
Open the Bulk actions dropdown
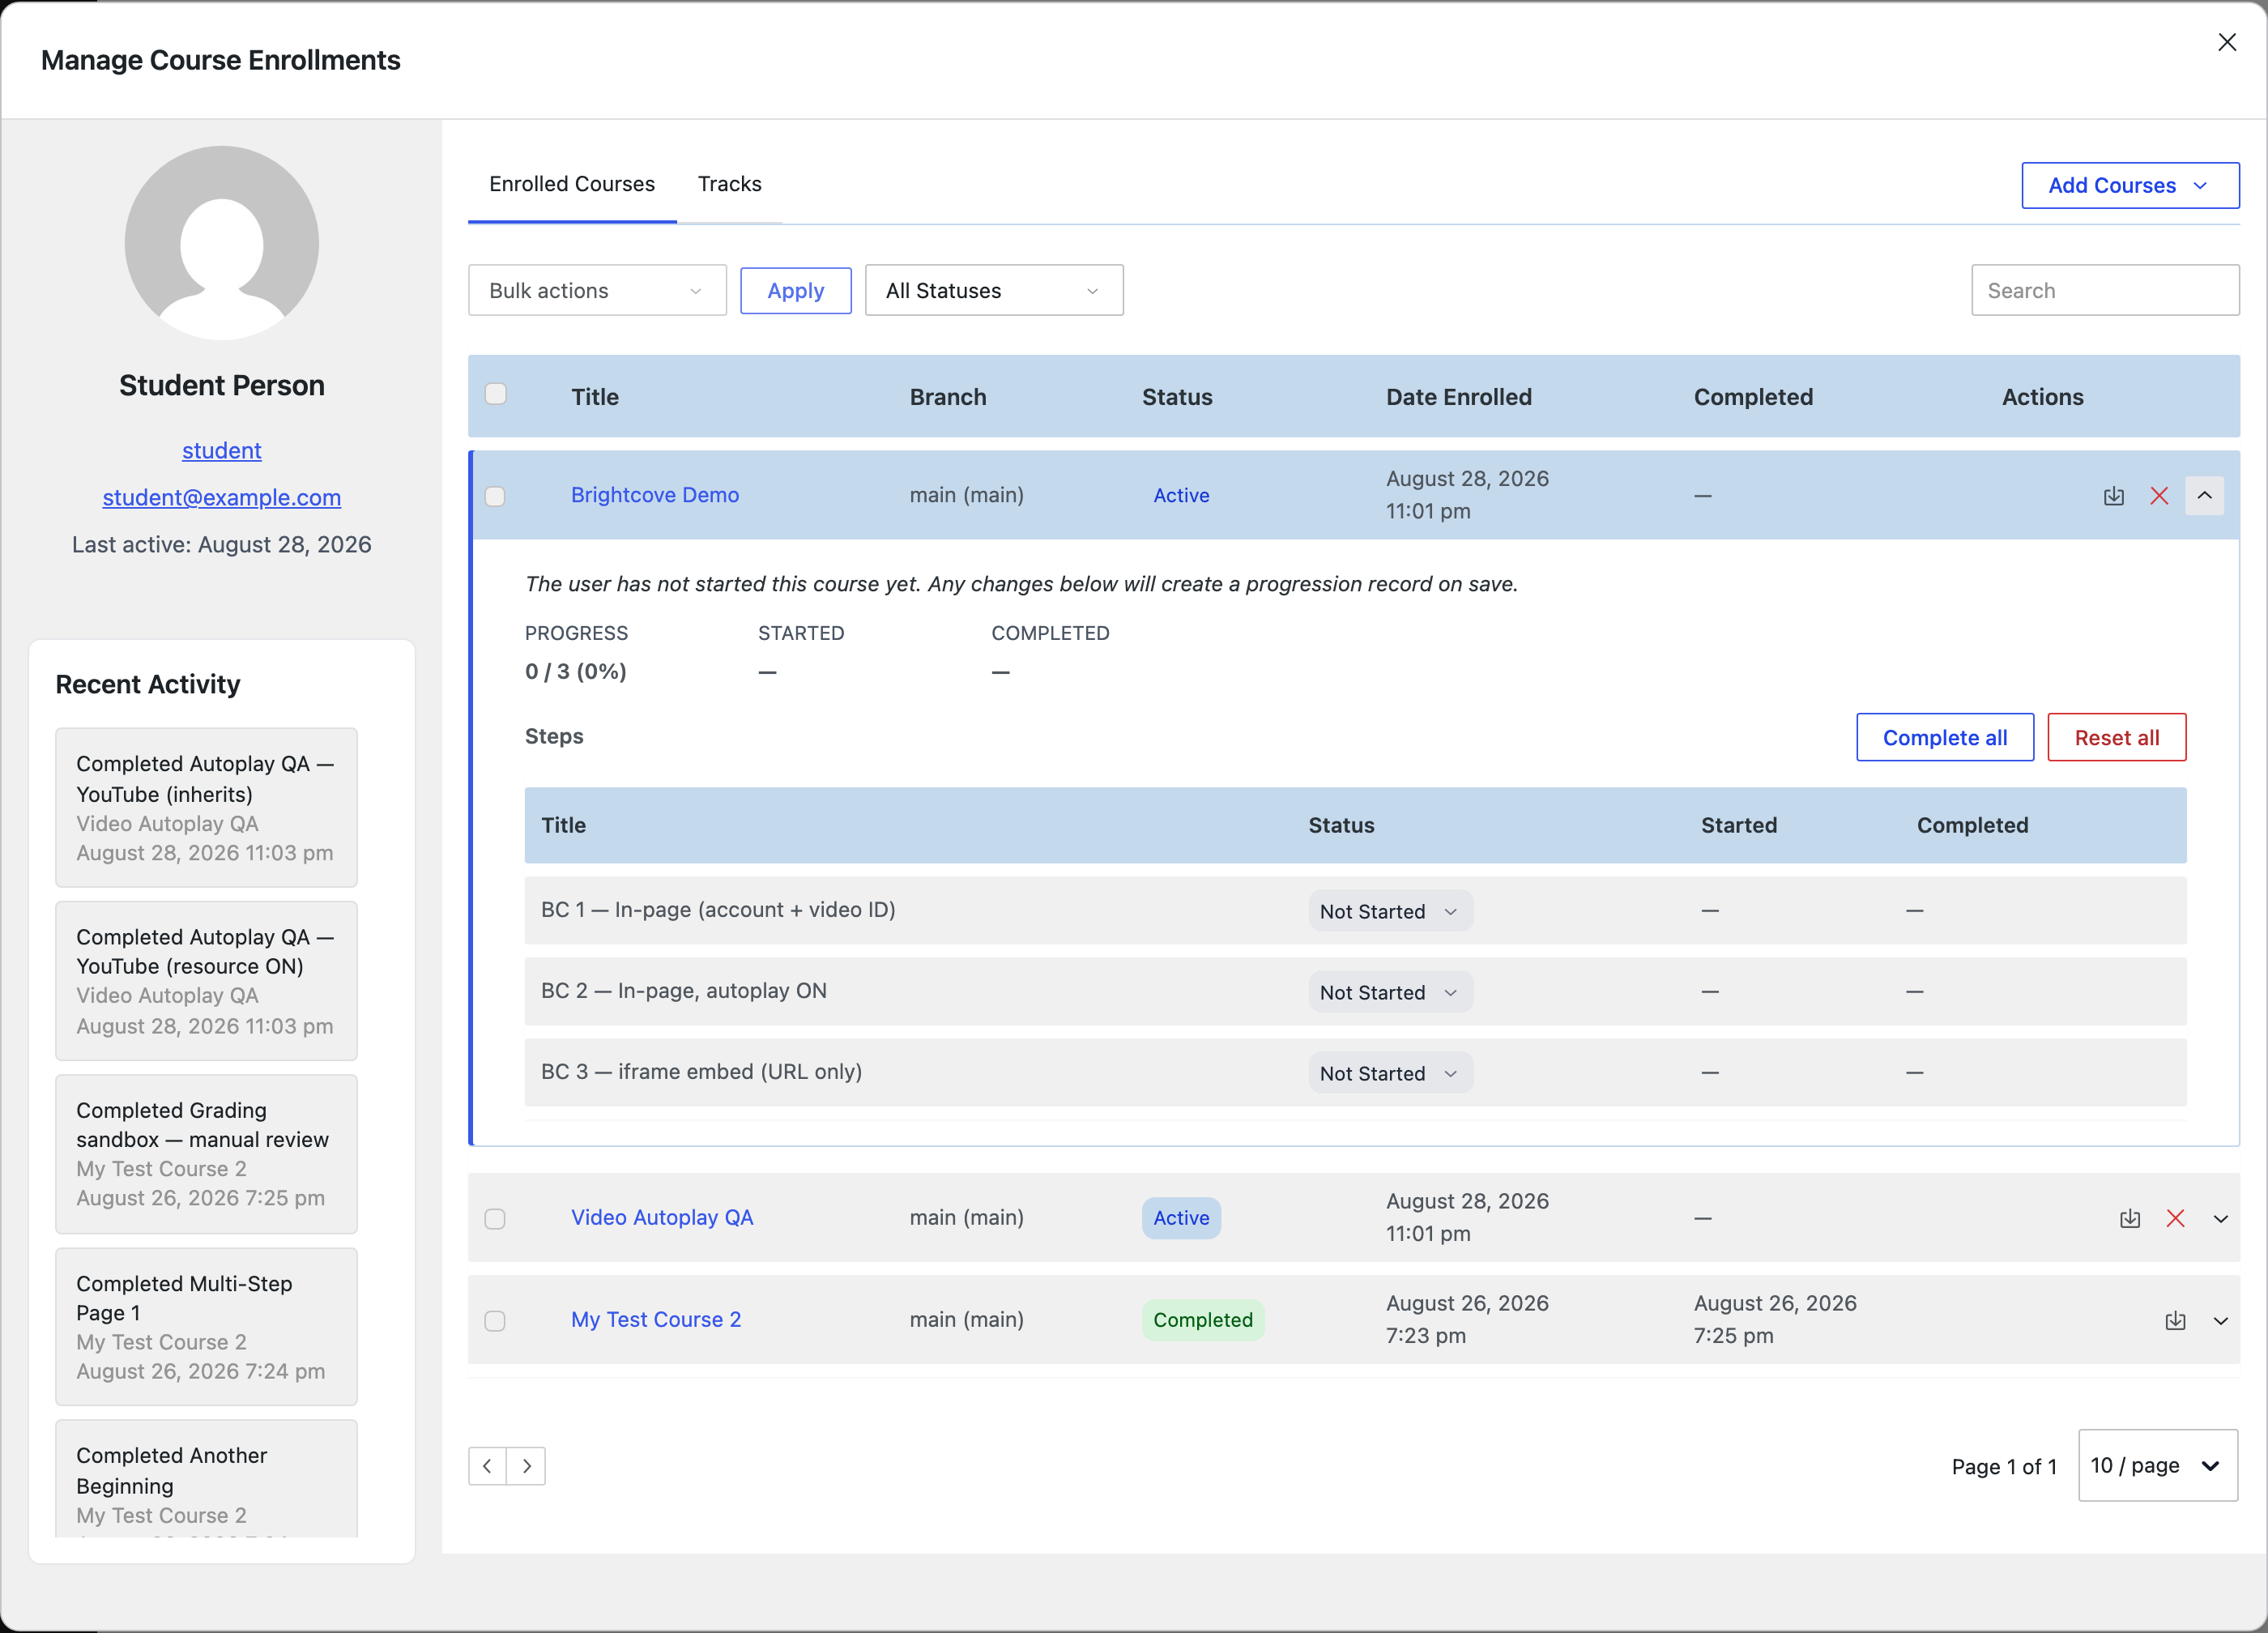coord(597,290)
